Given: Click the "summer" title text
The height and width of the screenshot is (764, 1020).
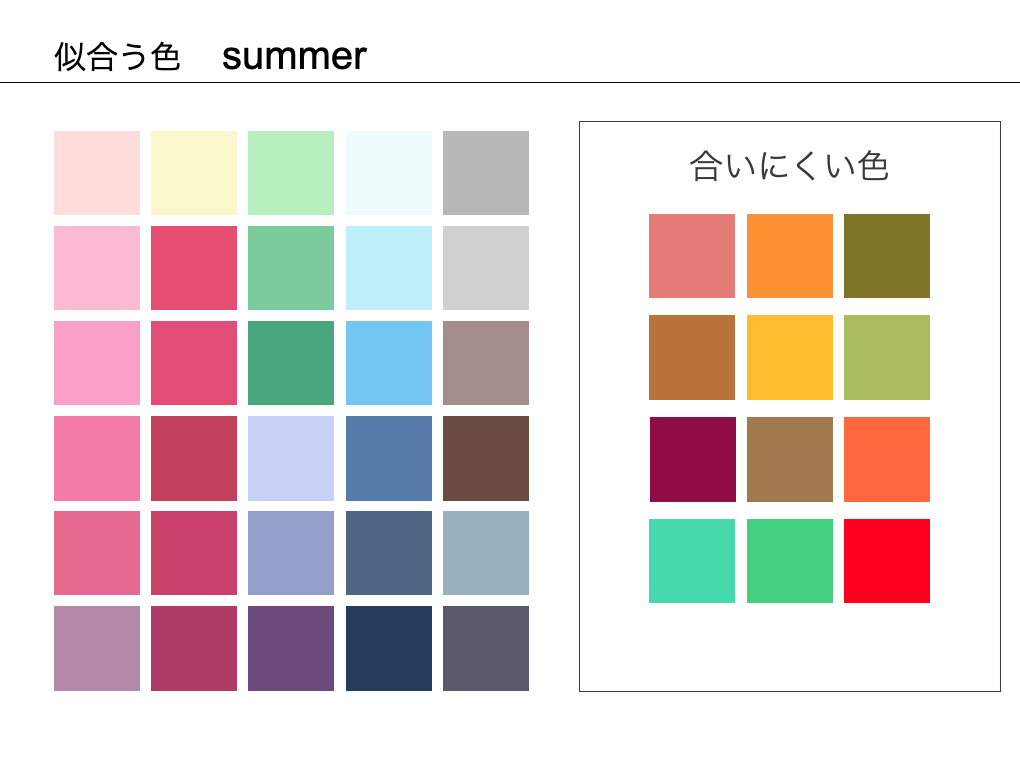Looking at the screenshot, I should tap(294, 57).
